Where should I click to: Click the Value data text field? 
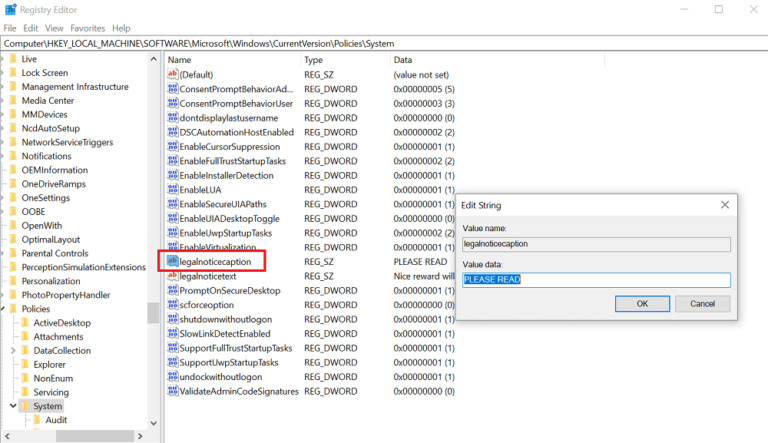tap(596, 280)
